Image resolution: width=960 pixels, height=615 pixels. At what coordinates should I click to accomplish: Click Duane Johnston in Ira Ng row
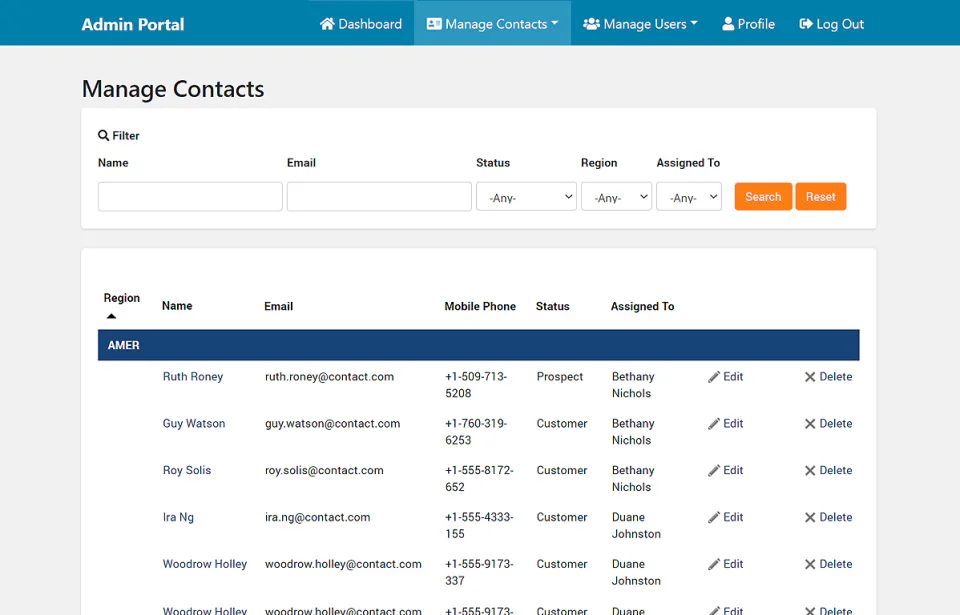pyautogui.click(x=636, y=526)
